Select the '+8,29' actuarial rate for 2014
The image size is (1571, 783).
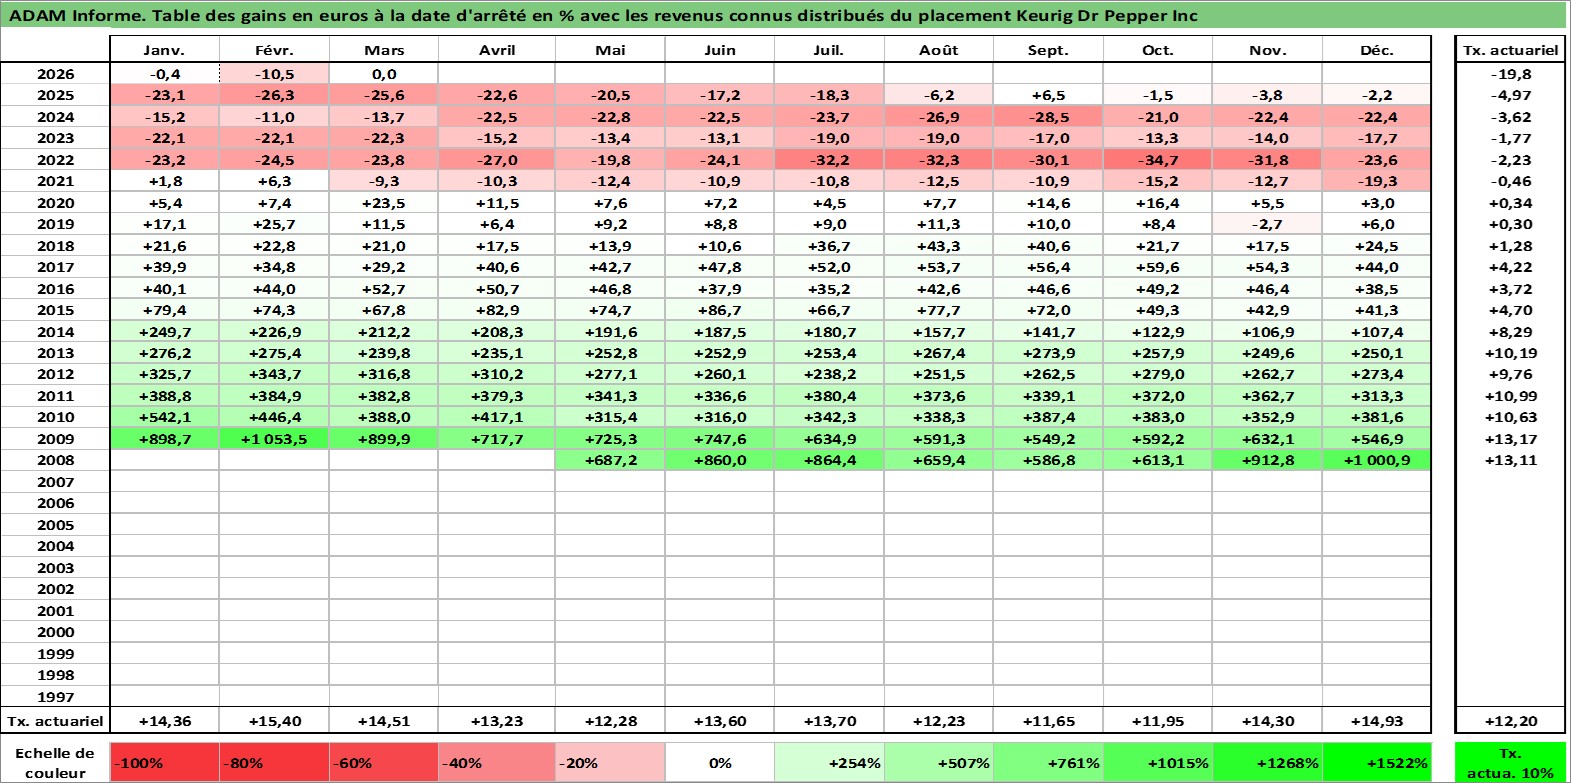(1510, 332)
